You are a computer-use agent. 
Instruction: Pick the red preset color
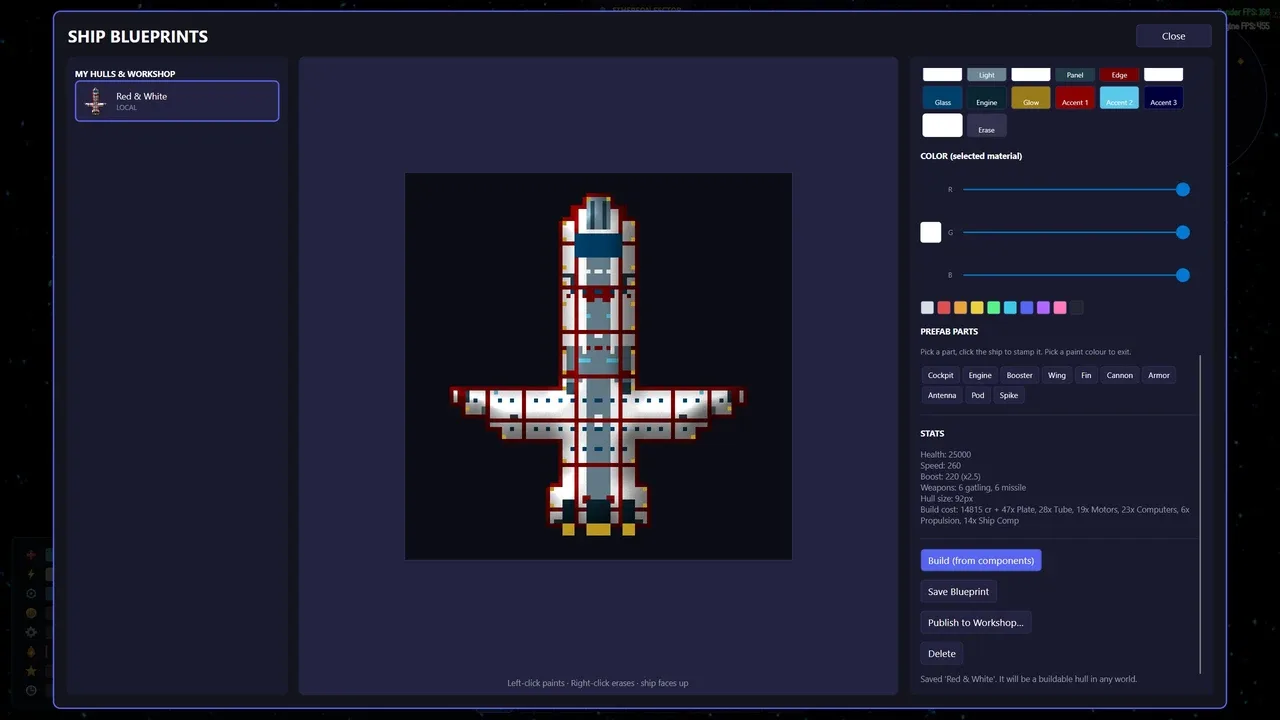944,308
